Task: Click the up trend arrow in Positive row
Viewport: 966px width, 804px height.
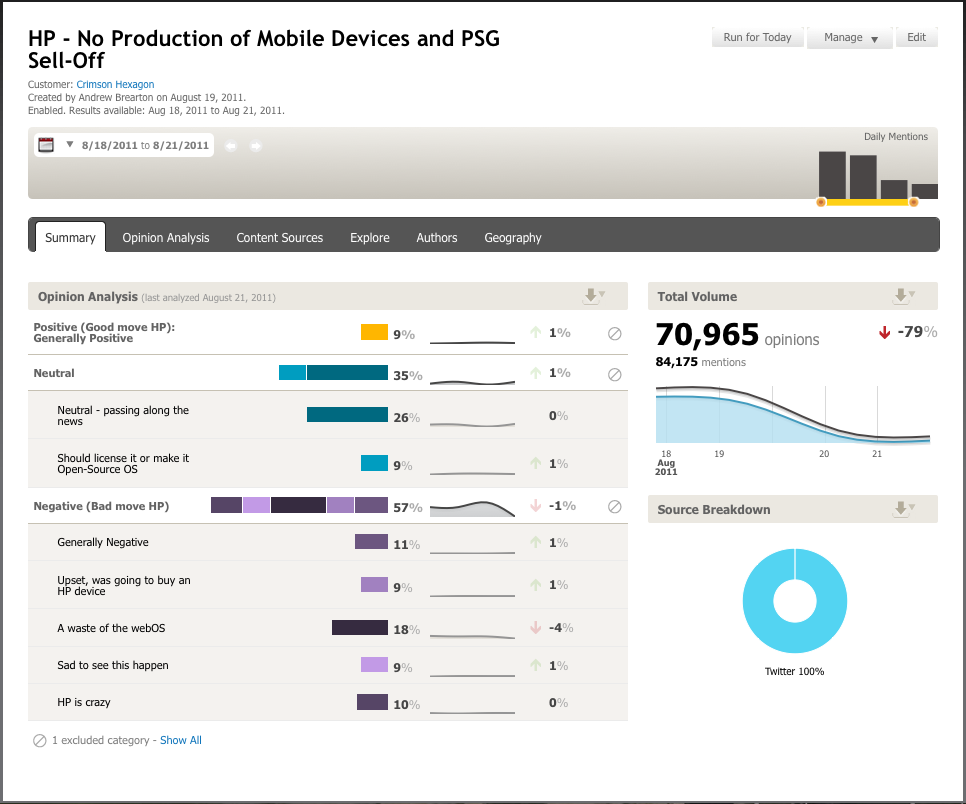Action: tap(536, 333)
